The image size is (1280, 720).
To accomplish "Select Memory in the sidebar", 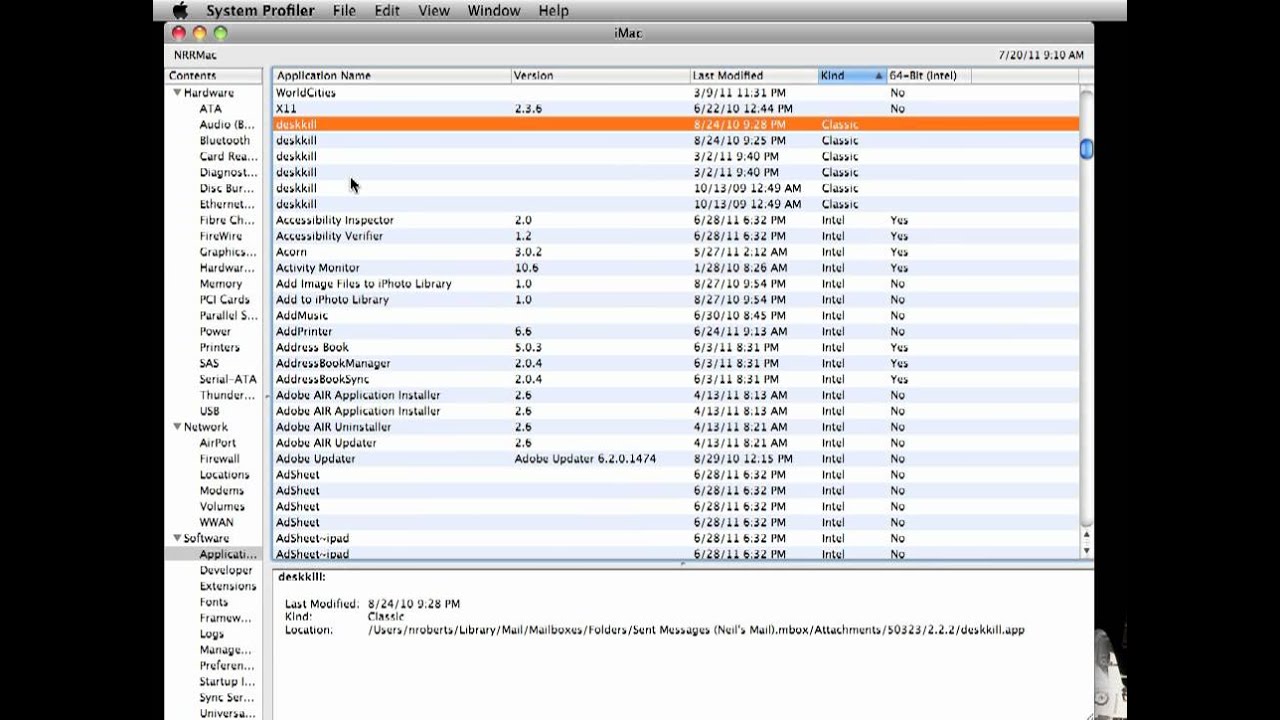I will point(220,283).
